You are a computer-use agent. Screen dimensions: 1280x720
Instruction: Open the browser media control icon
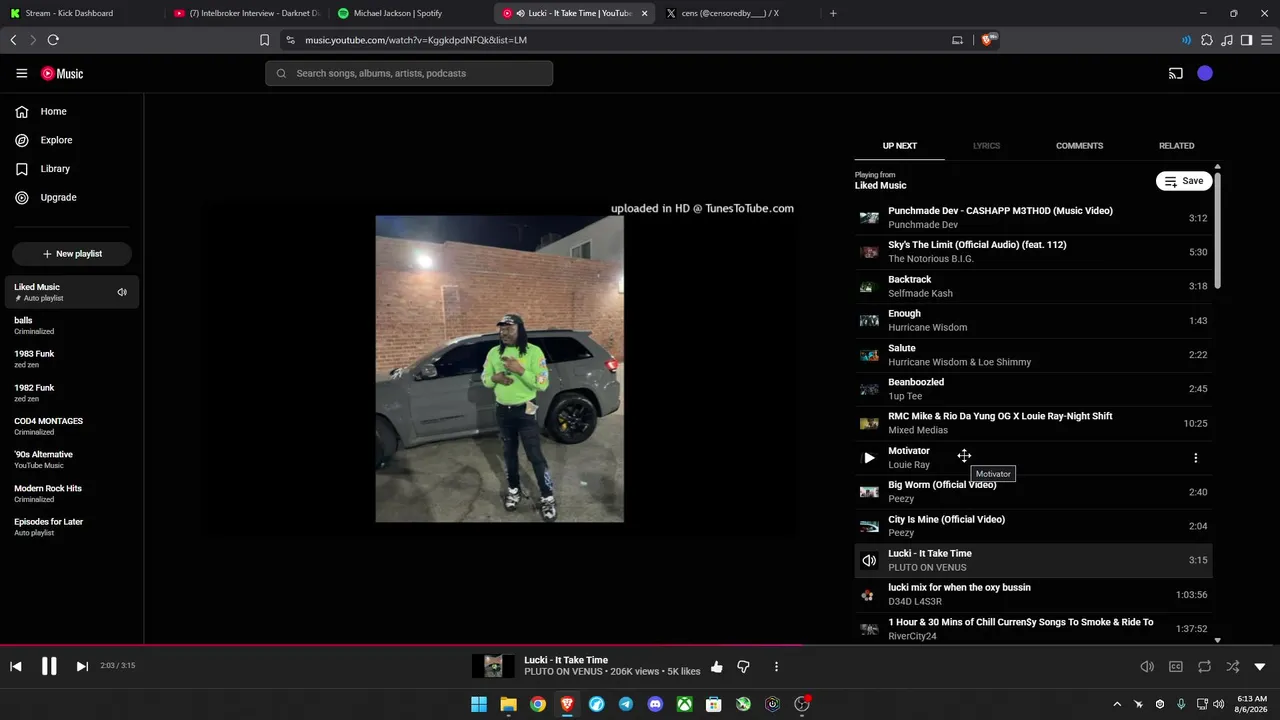coord(1227,40)
